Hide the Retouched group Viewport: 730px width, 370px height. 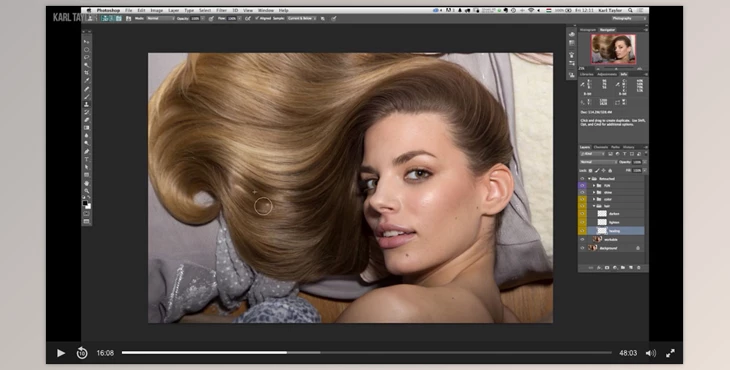coord(582,179)
